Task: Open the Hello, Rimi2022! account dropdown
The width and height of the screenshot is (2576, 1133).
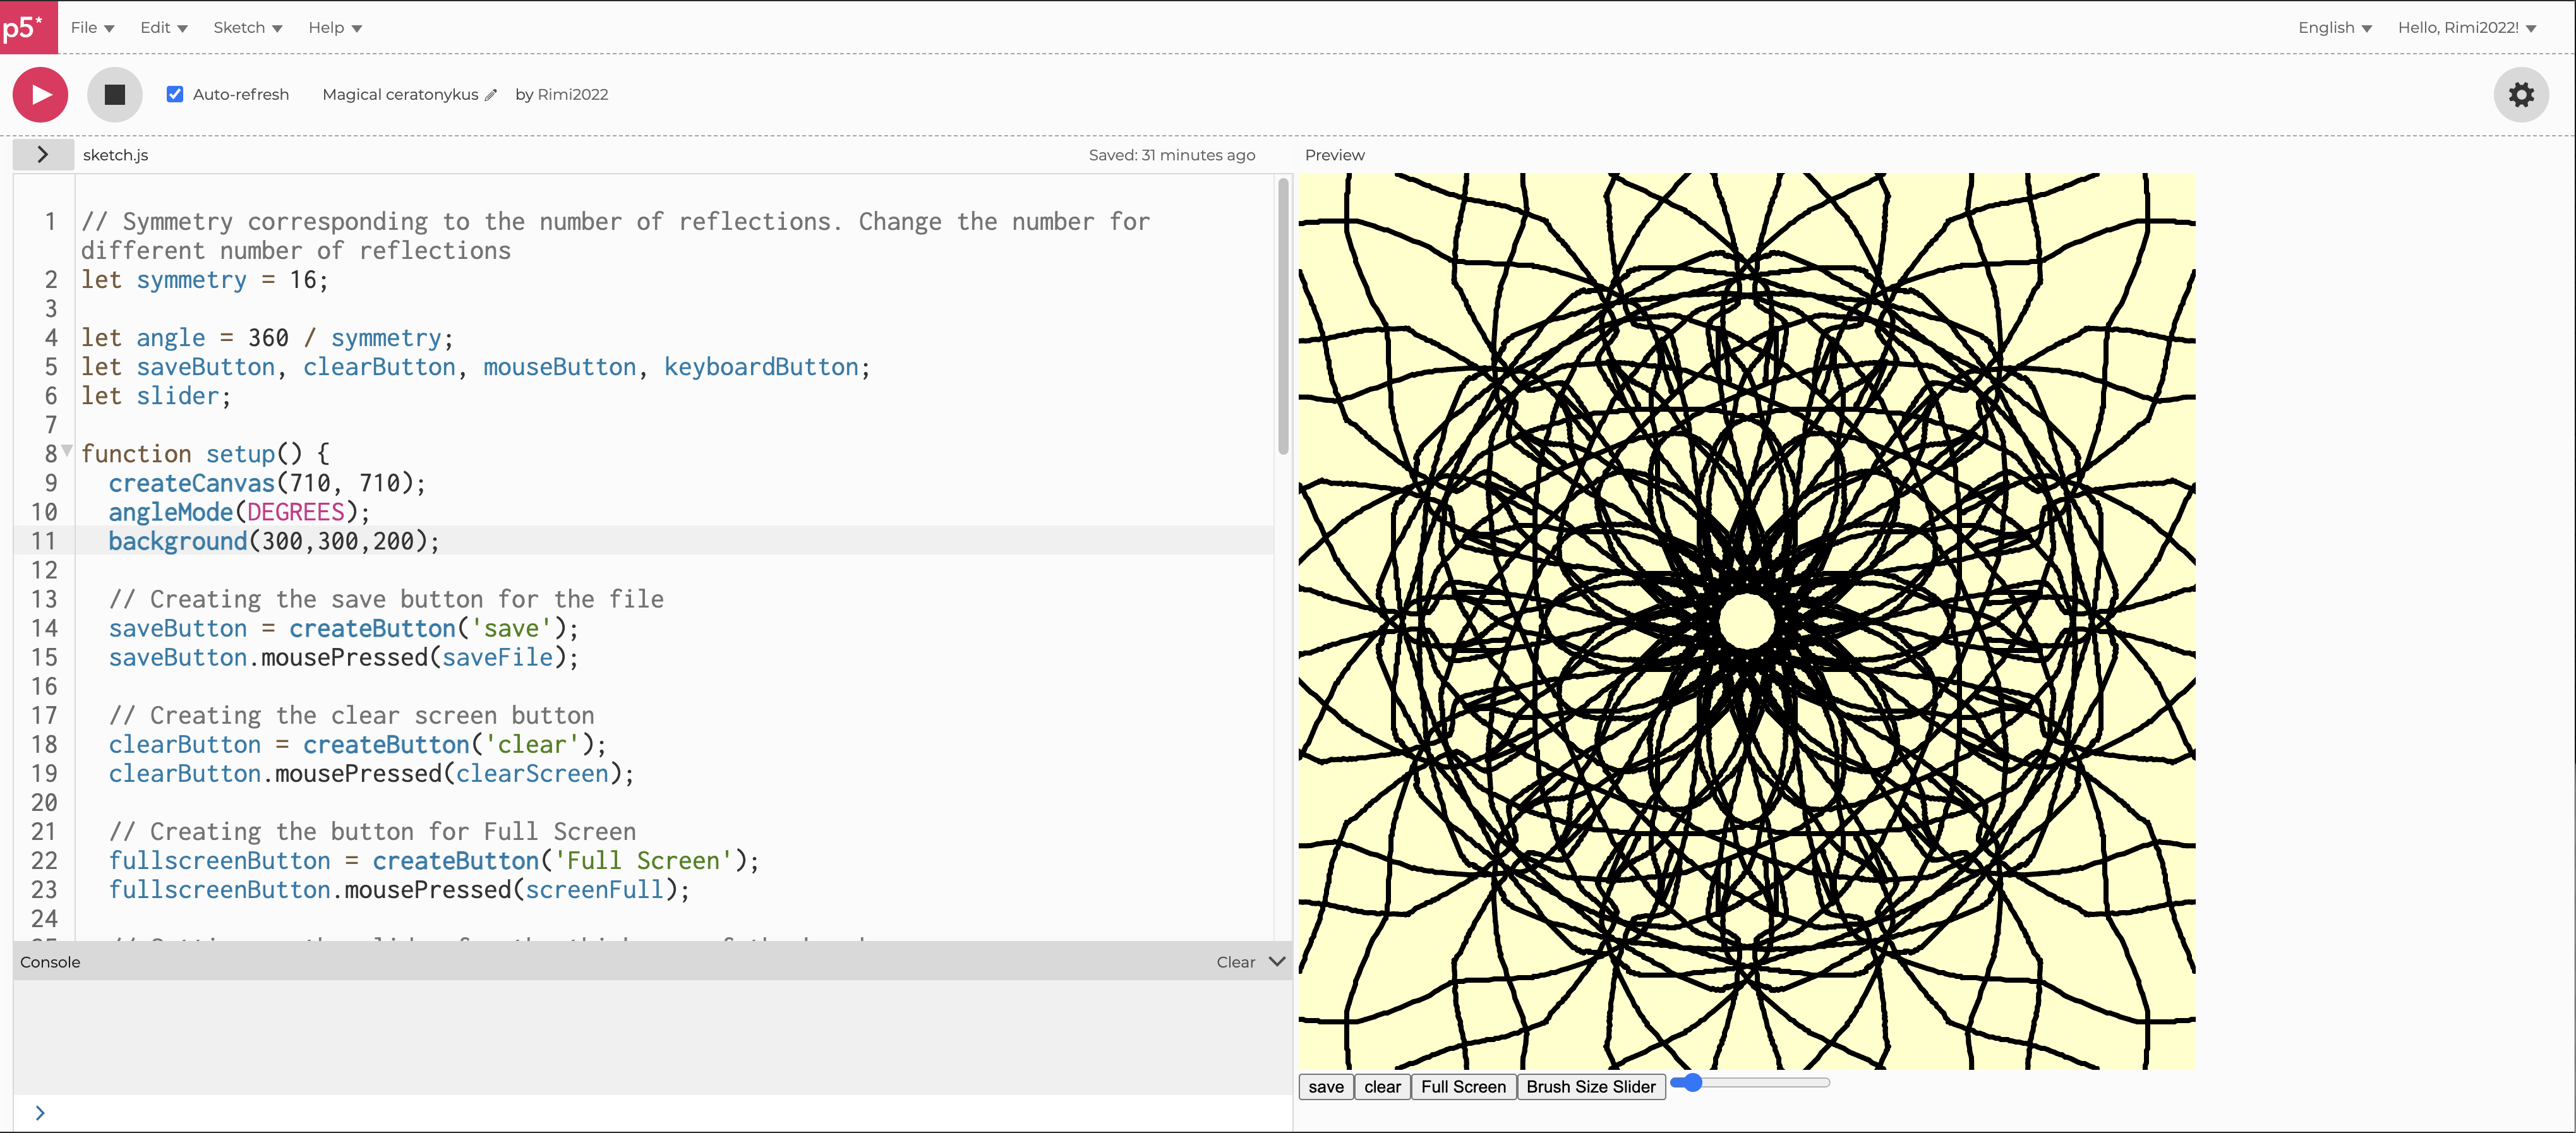Action: coord(2467,27)
